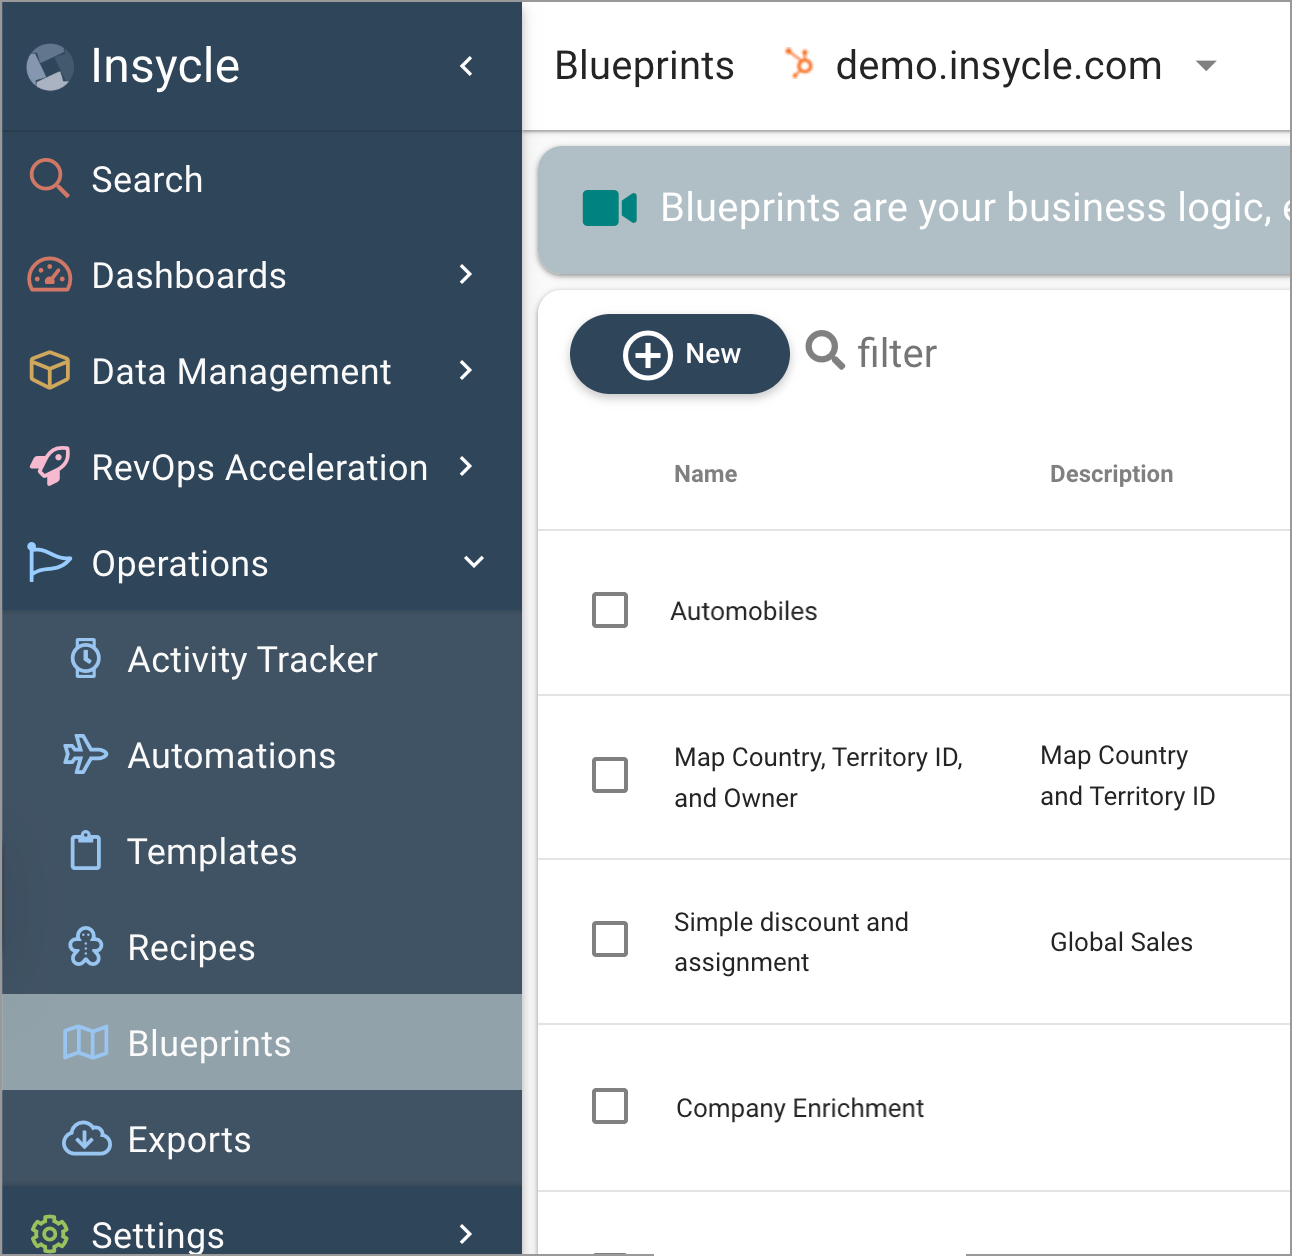Open Map Country, Territory ID, and Owner blueprint
The image size is (1292, 1256).
coord(818,777)
